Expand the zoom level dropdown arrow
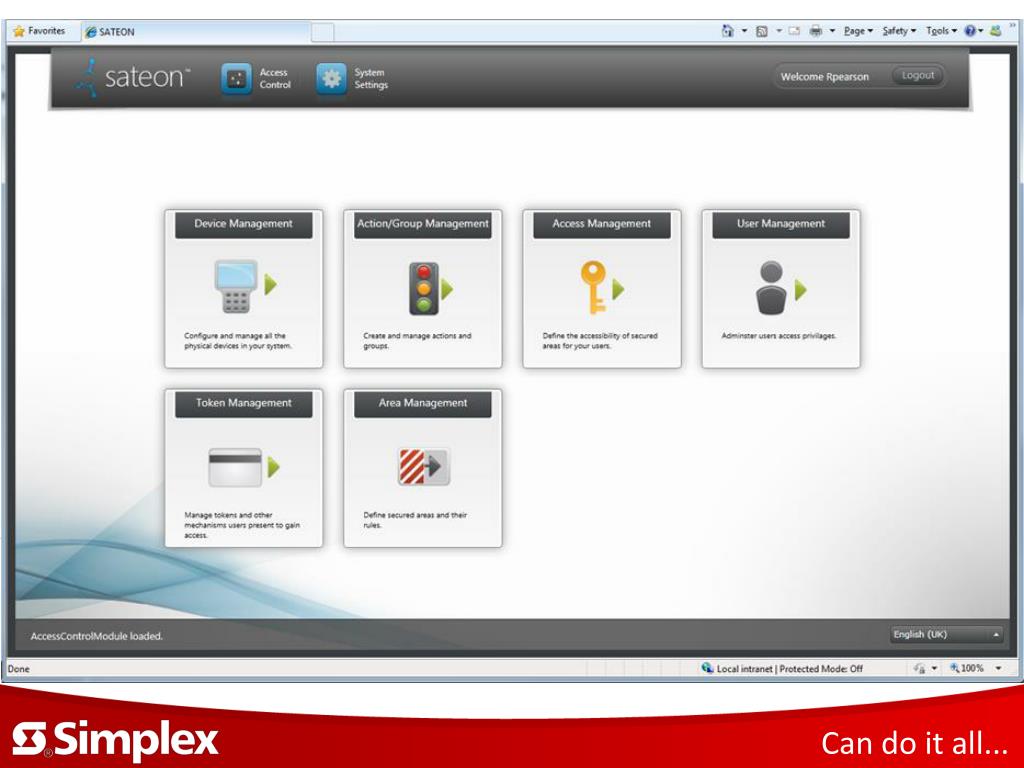This screenshot has height=768, width=1024. (998, 668)
